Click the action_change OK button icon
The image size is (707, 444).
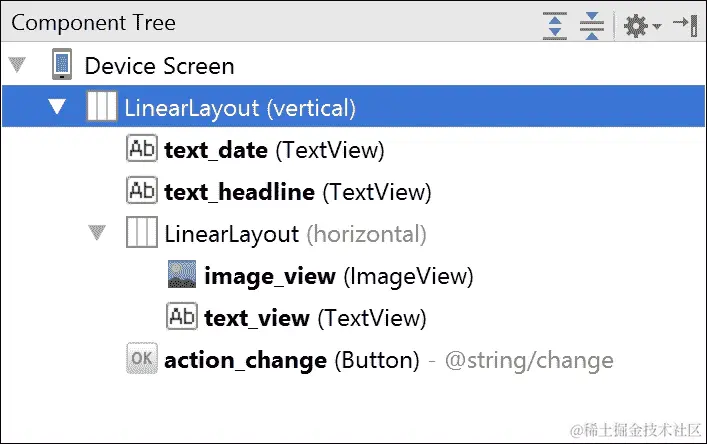142,359
